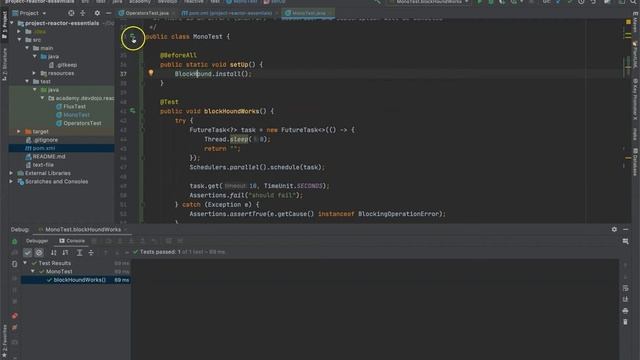Viewport: 640px width, 360px height.
Task: Click the rerun debug icon in debug panel
Action: [14, 241]
